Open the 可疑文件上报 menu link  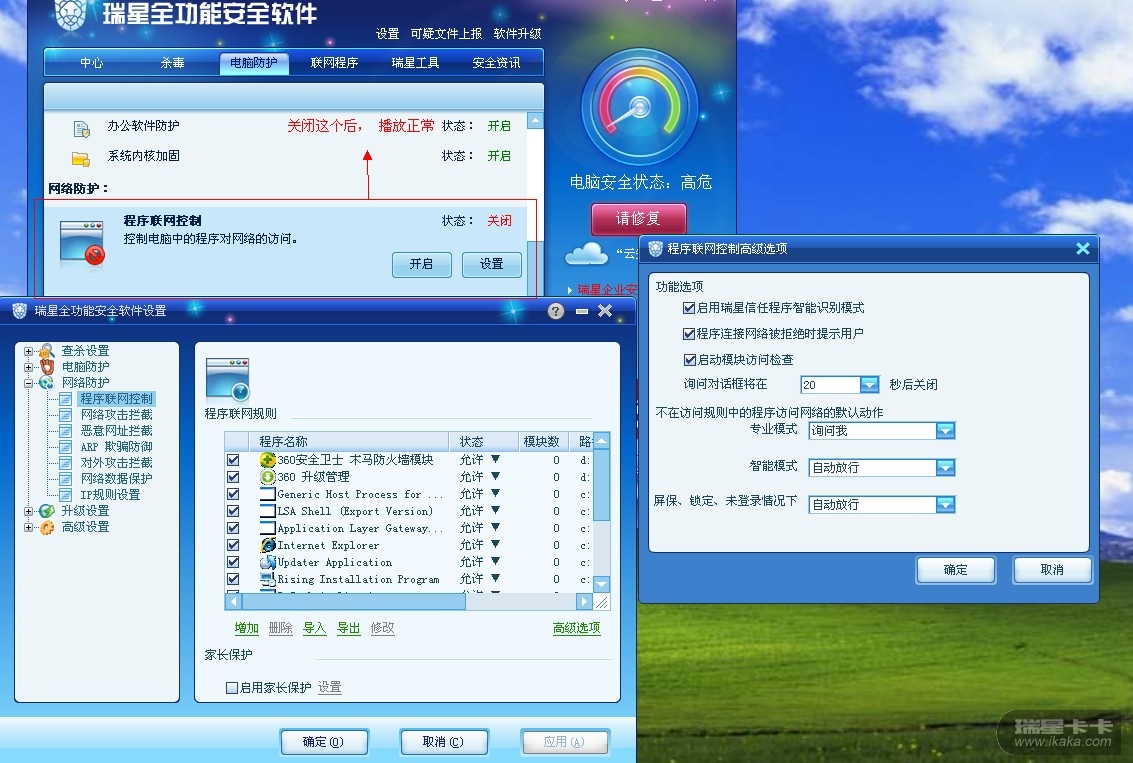pos(446,34)
